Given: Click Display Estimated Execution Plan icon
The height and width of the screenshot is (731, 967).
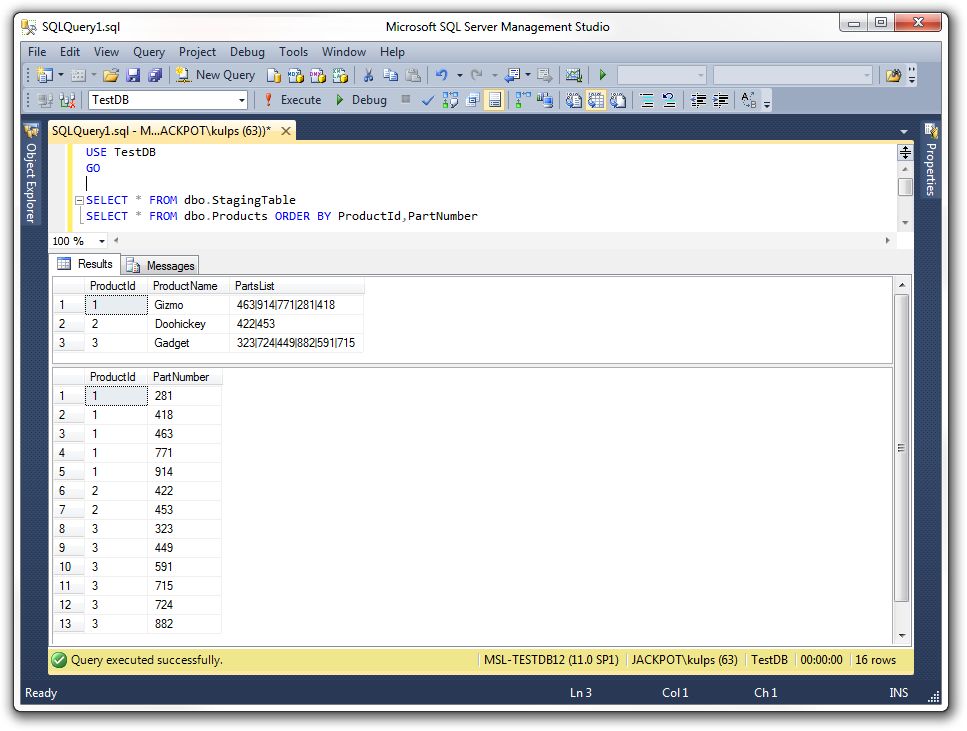Looking at the screenshot, I should click(450, 100).
